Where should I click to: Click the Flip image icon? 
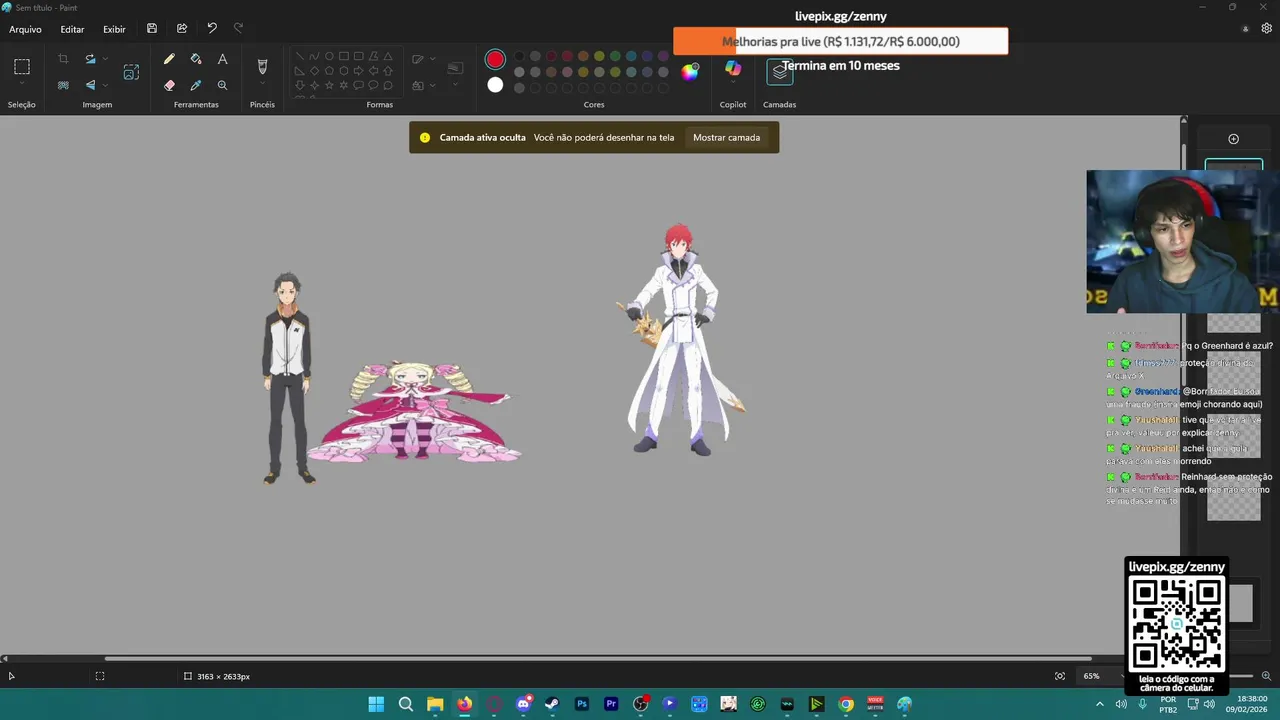click(90, 85)
